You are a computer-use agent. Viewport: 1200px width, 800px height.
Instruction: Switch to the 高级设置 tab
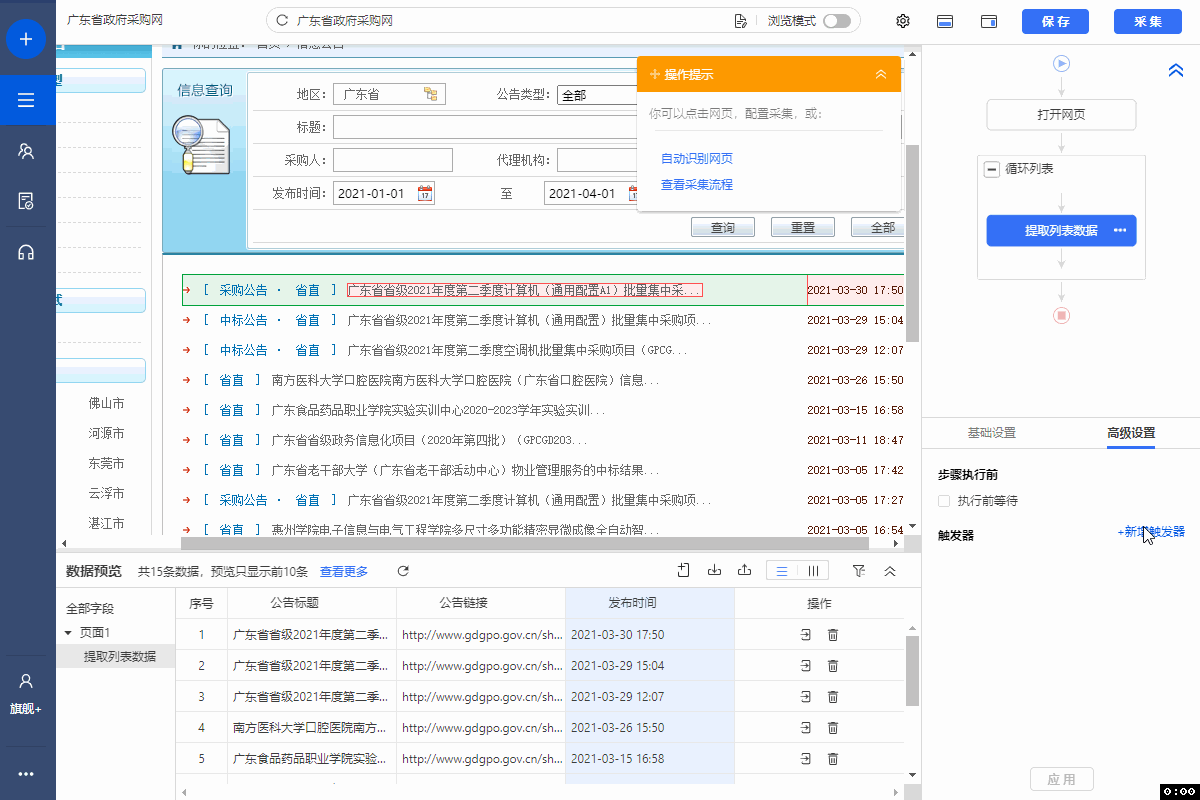point(1131,433)
